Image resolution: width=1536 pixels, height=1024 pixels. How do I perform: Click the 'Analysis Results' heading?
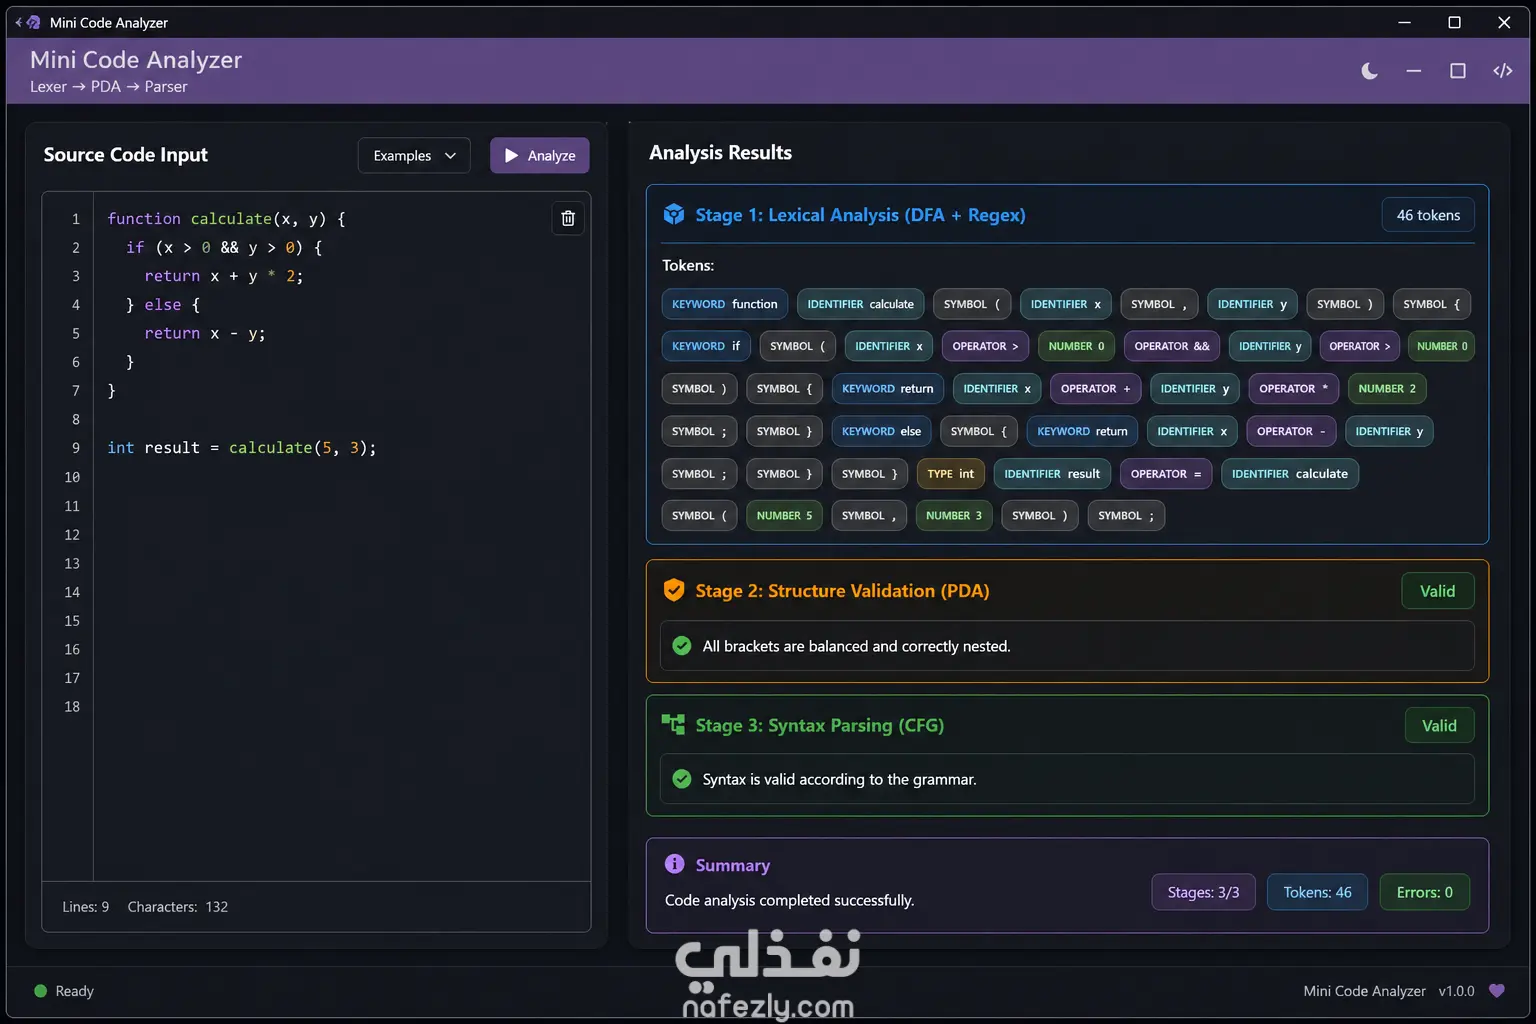point(720,153)
